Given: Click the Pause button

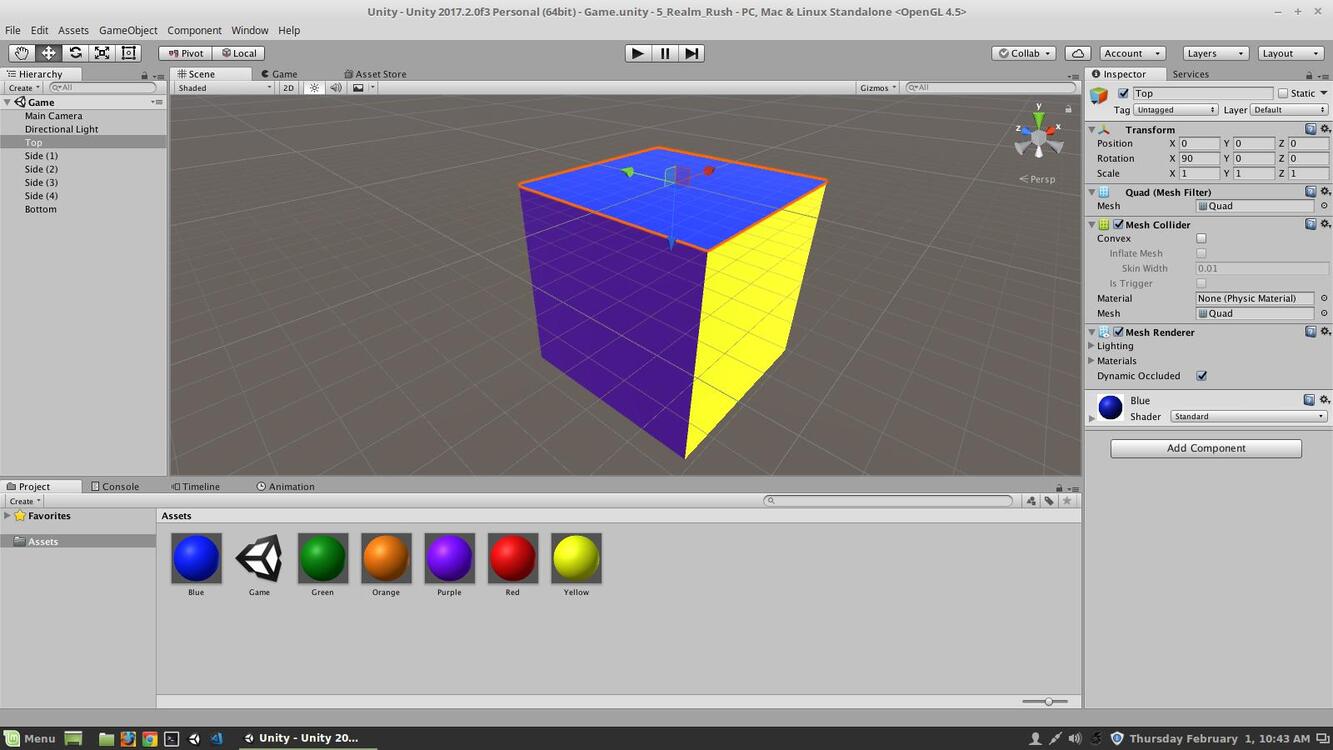Looking at the screenshot, I should [665, 53].
